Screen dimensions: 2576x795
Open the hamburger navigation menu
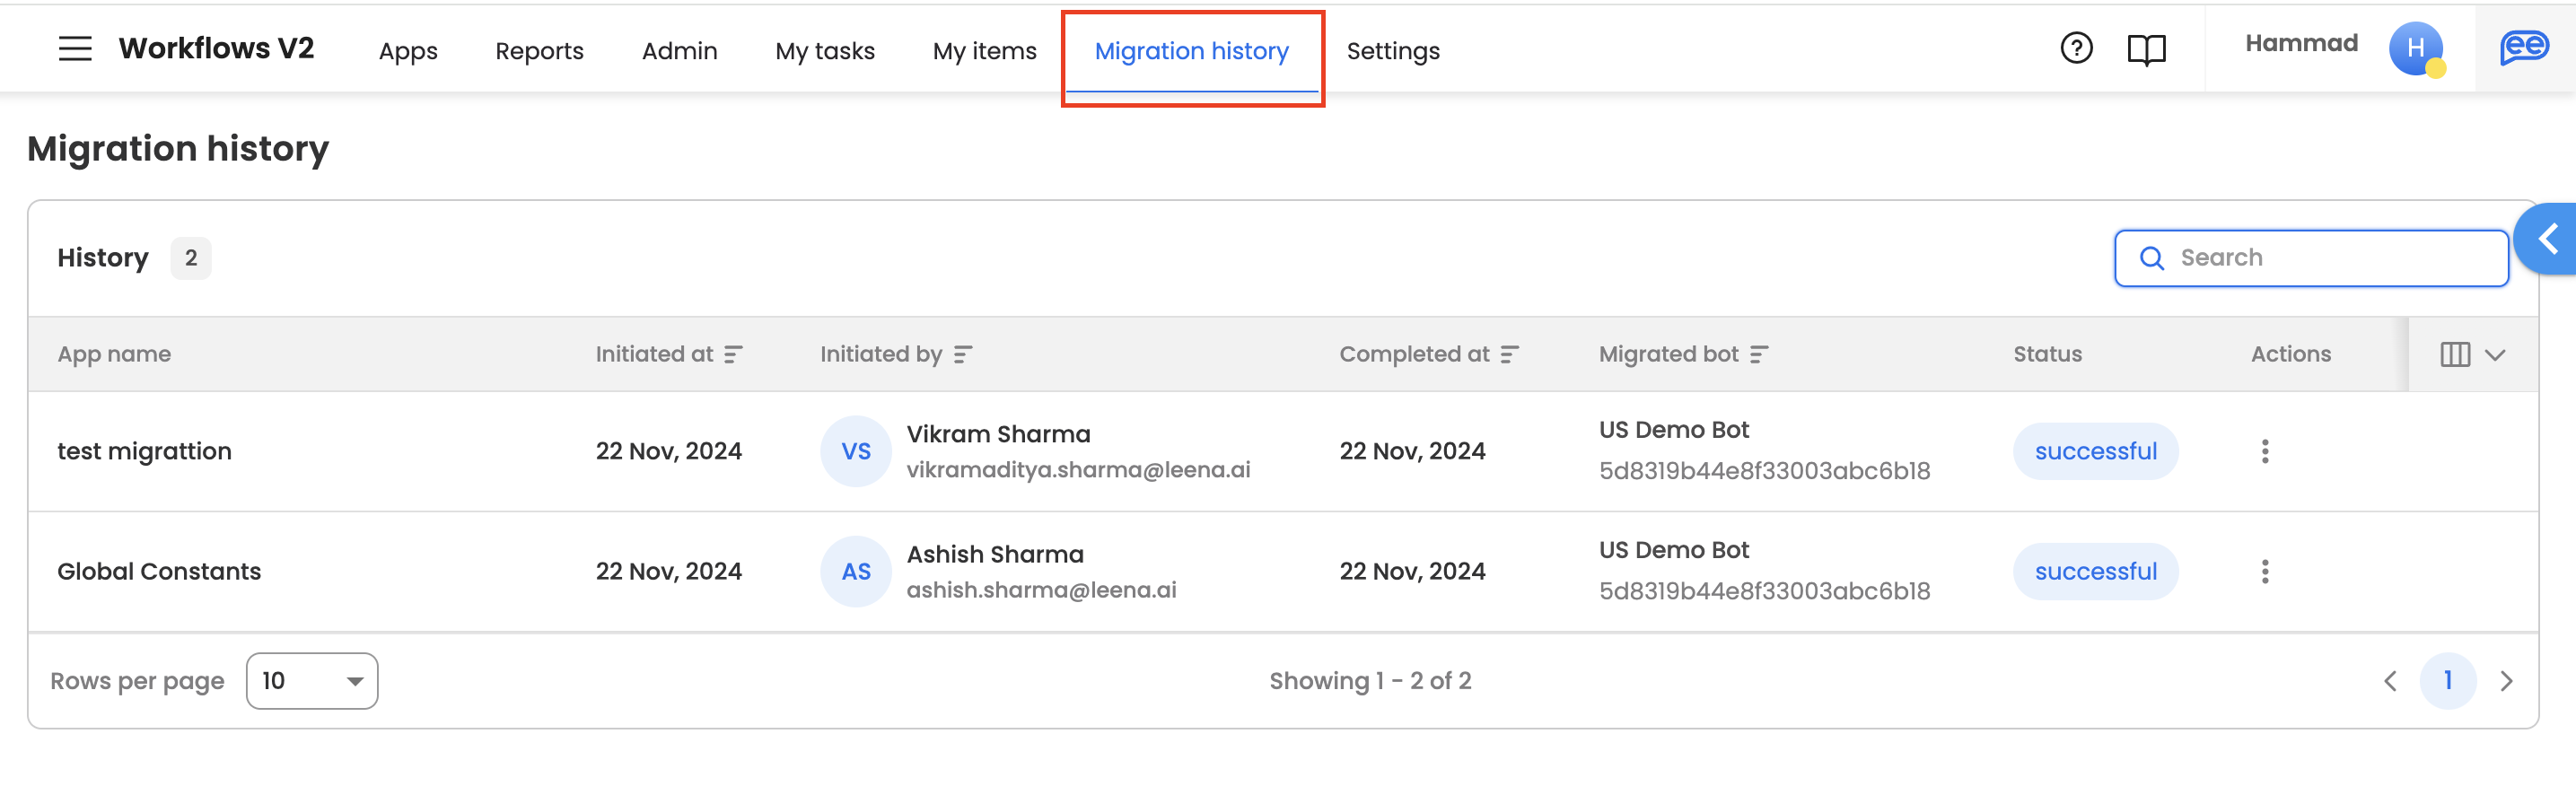(75, 49)
